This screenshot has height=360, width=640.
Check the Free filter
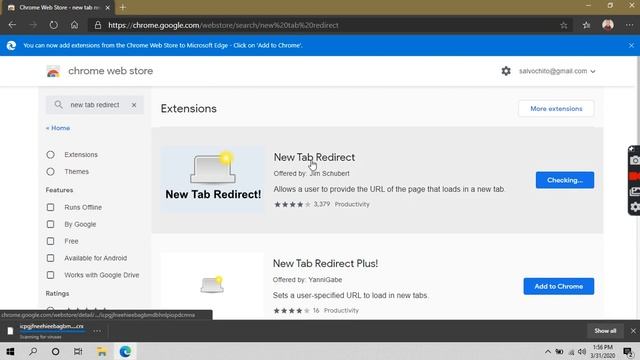click(50, 241)
